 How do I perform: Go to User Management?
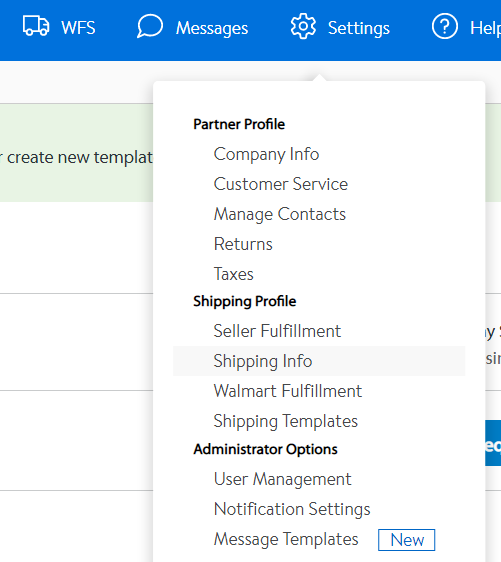(282, 479)
